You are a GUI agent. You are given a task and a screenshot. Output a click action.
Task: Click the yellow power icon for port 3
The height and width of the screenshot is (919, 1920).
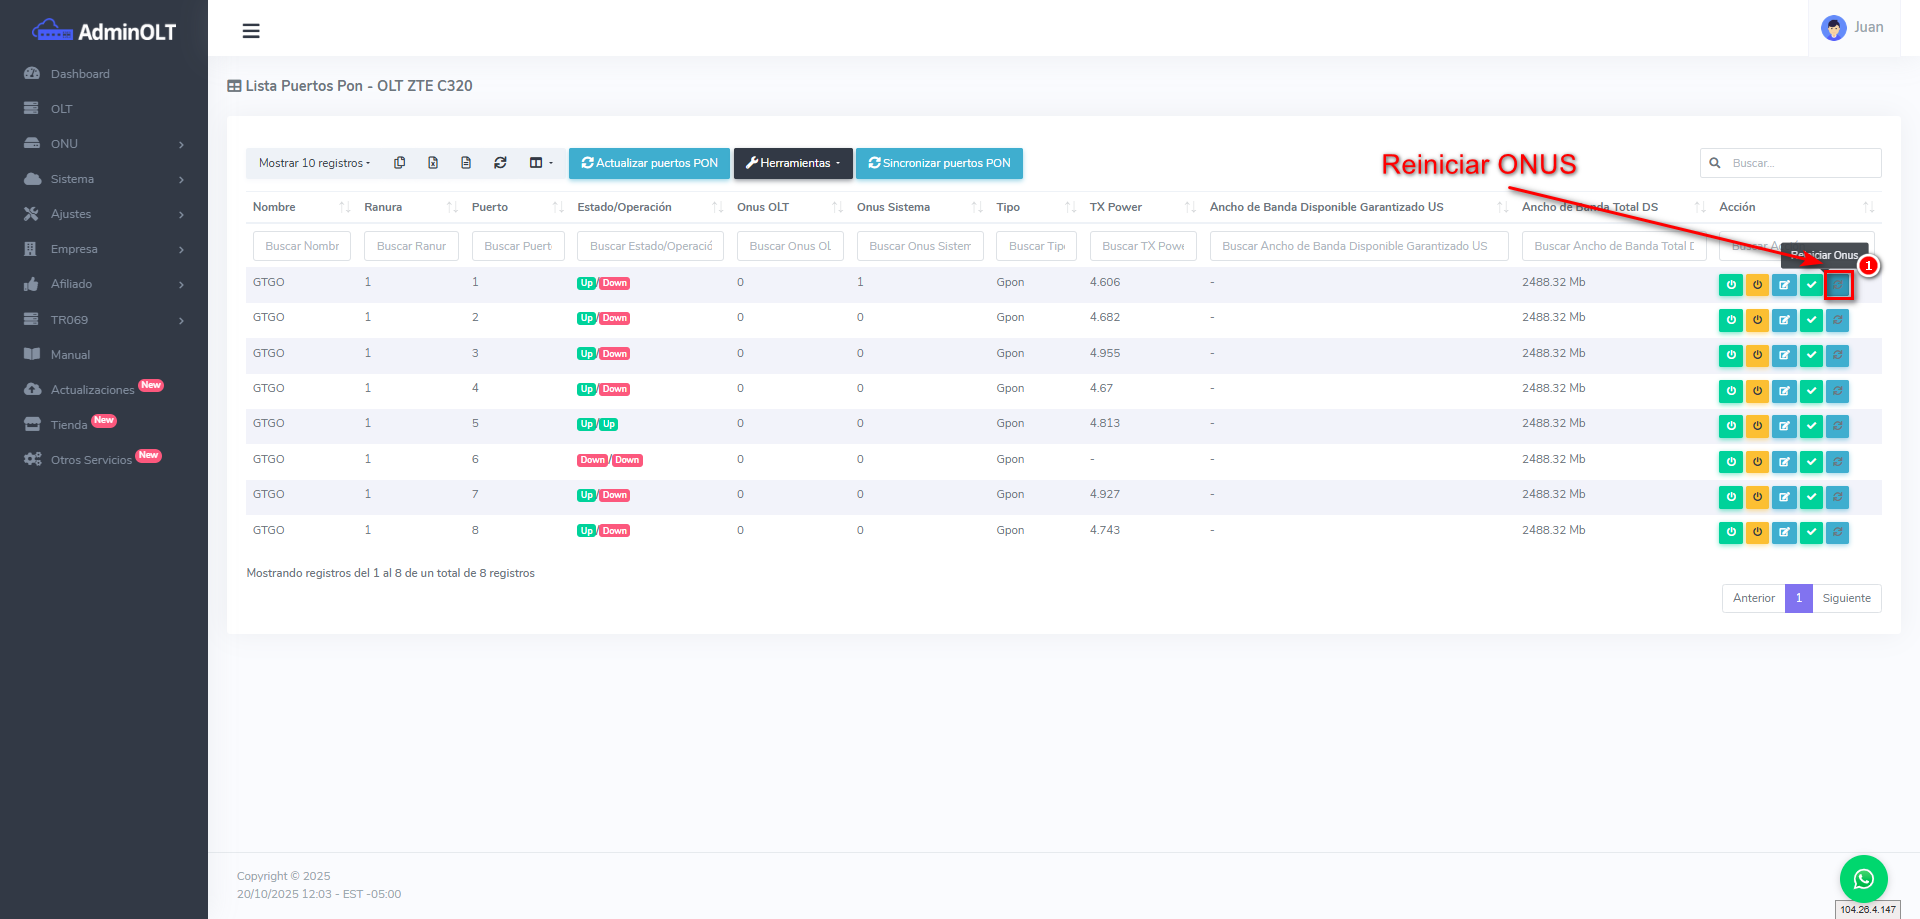(x=1757, y=356)
